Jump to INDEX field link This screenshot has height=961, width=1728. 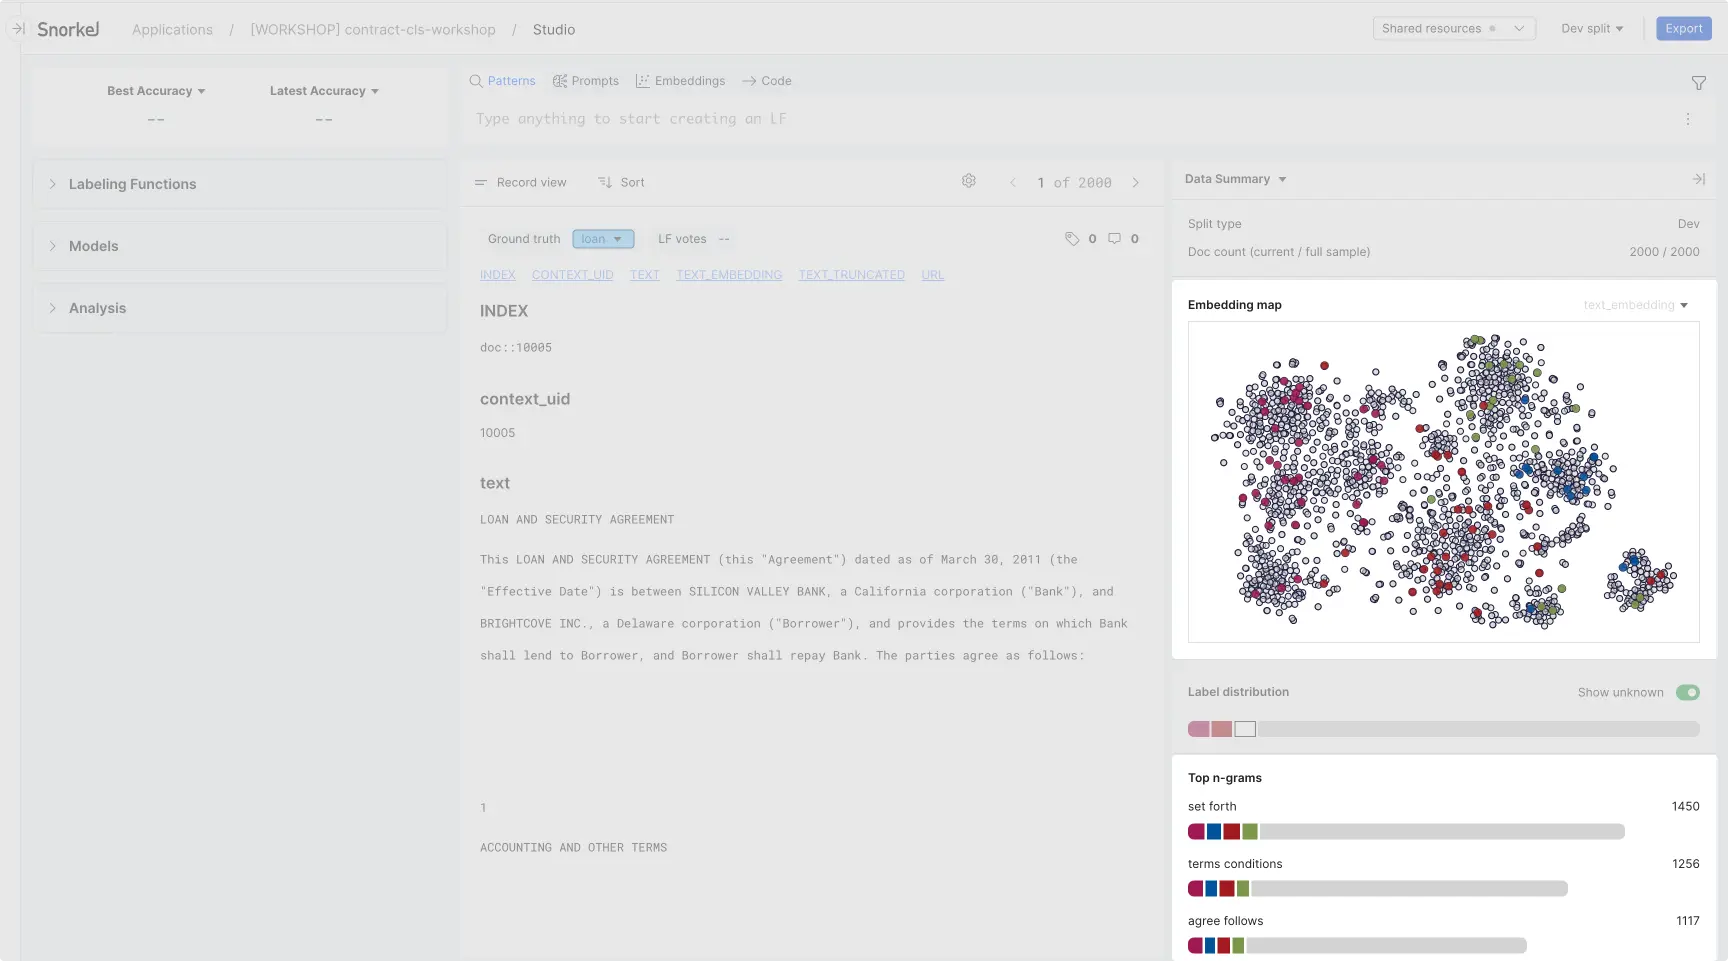tap(498, 275)
